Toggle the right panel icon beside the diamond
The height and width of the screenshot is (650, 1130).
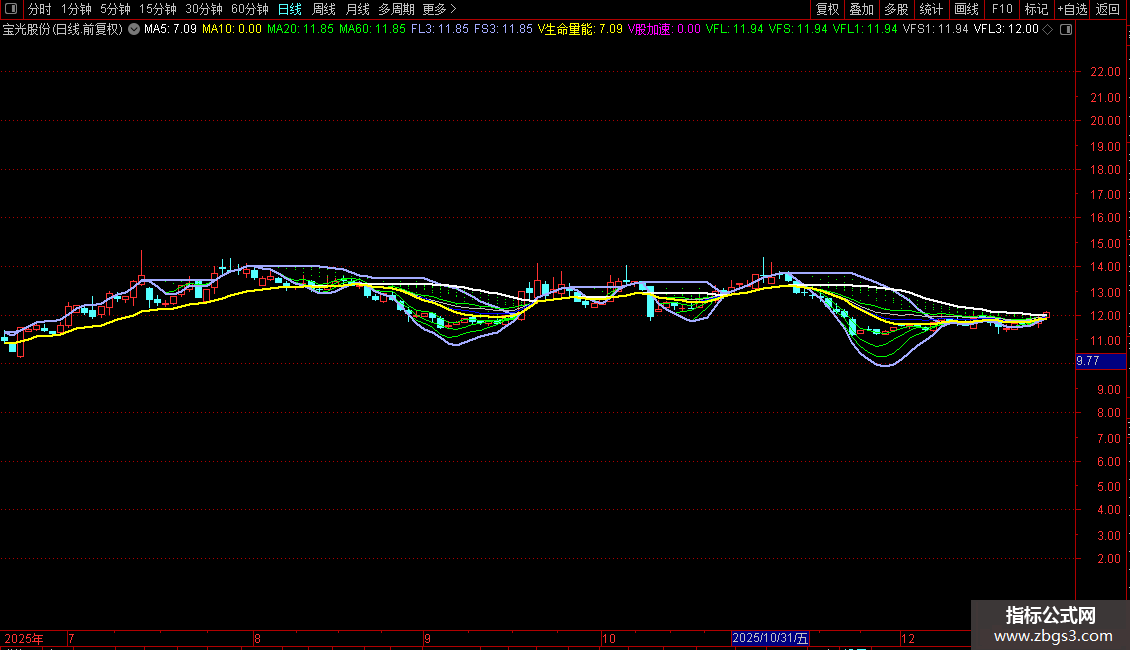pyautogui.click(x=1066, y=30)
